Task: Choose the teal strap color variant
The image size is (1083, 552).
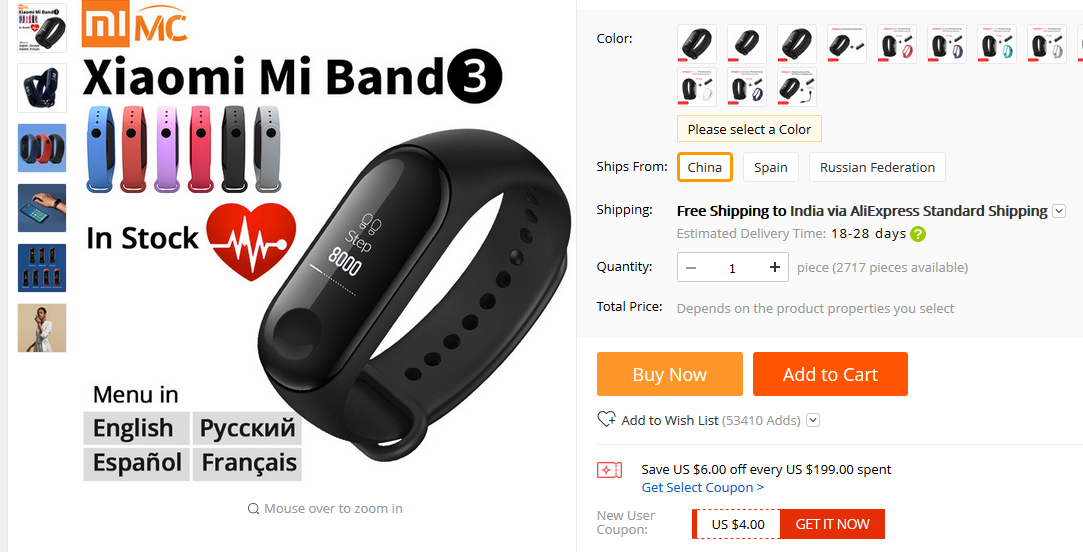Action: [997, 44]
